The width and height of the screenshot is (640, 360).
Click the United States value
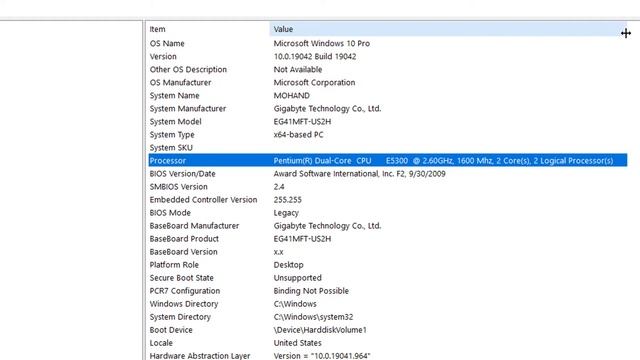(x=297, y=344)
